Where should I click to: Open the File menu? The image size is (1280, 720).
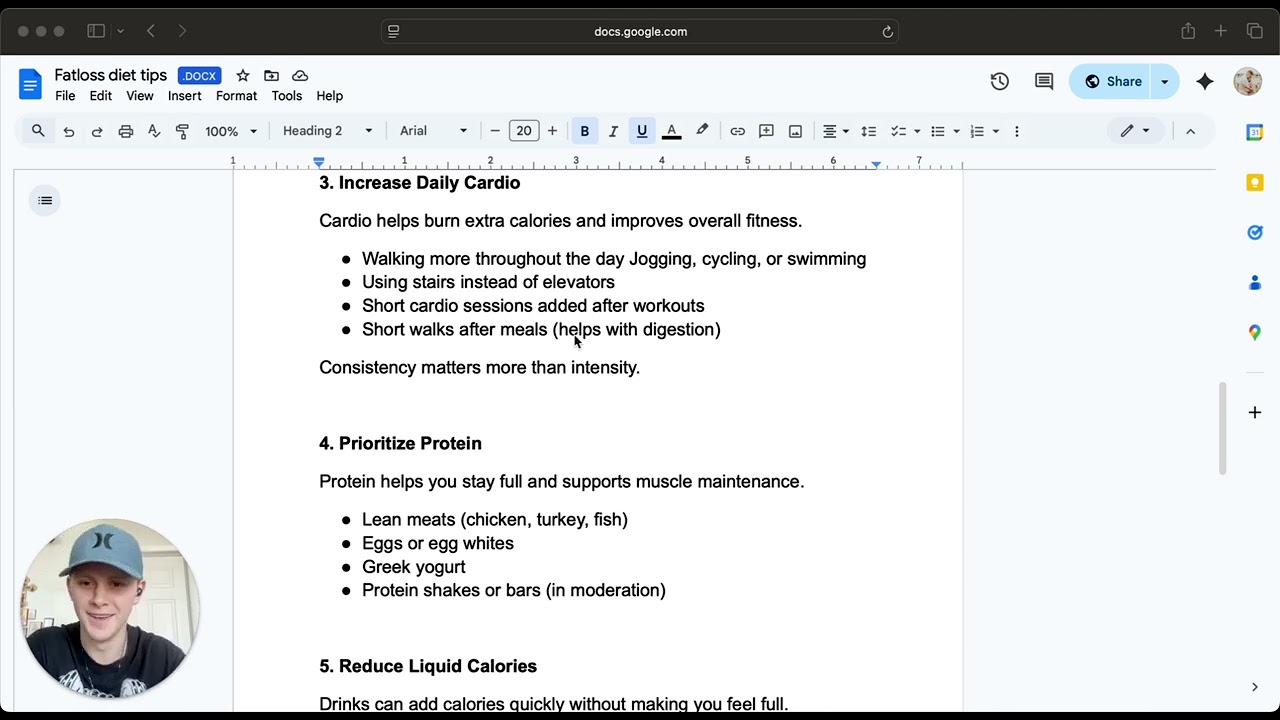(65, 96)
